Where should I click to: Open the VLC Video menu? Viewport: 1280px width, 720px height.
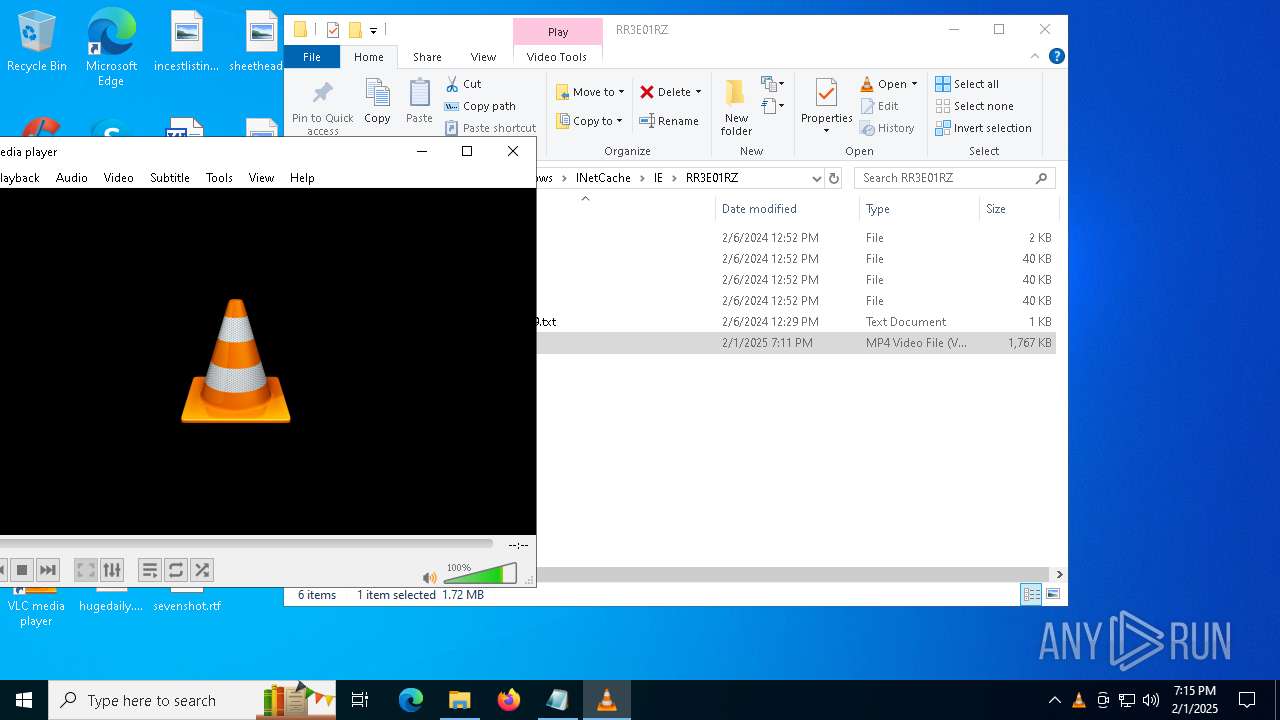coord(118,177)
